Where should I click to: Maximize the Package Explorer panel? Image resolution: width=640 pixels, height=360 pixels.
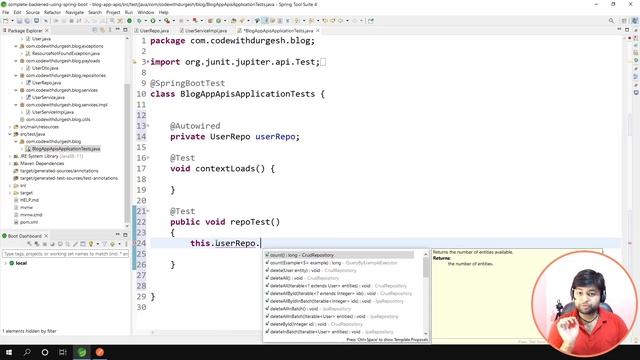coord(125,30)
